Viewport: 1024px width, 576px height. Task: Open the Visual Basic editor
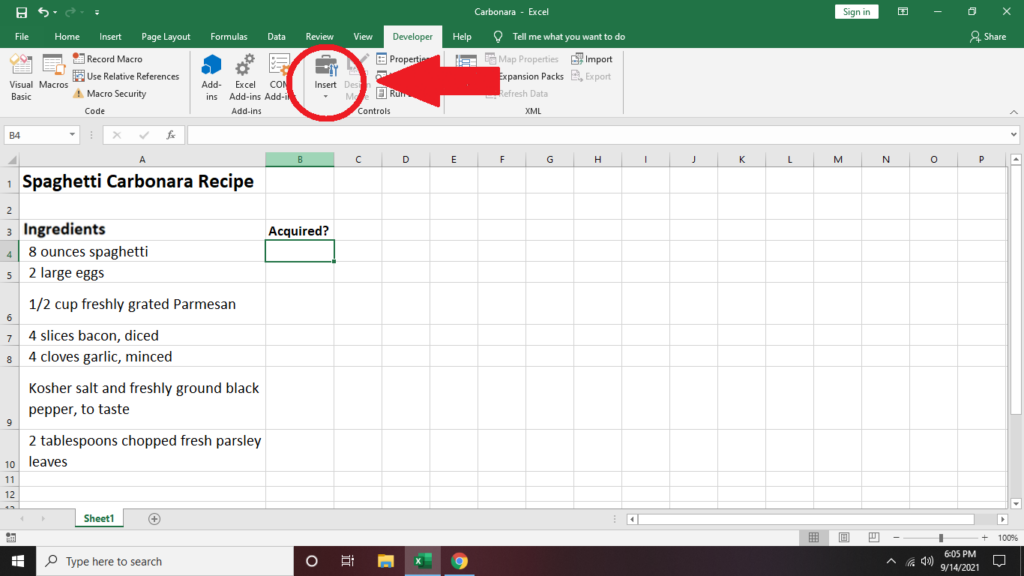[21, 75]
